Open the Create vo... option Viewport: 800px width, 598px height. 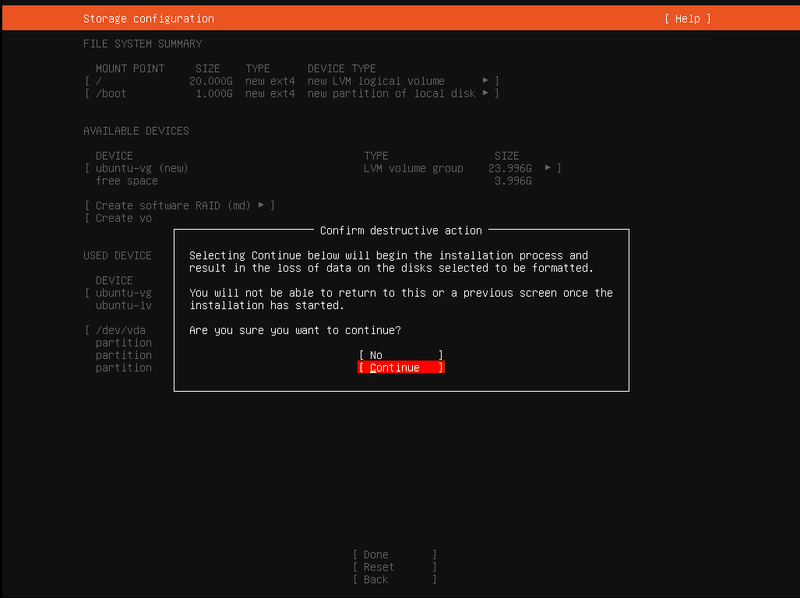[118, 218]
